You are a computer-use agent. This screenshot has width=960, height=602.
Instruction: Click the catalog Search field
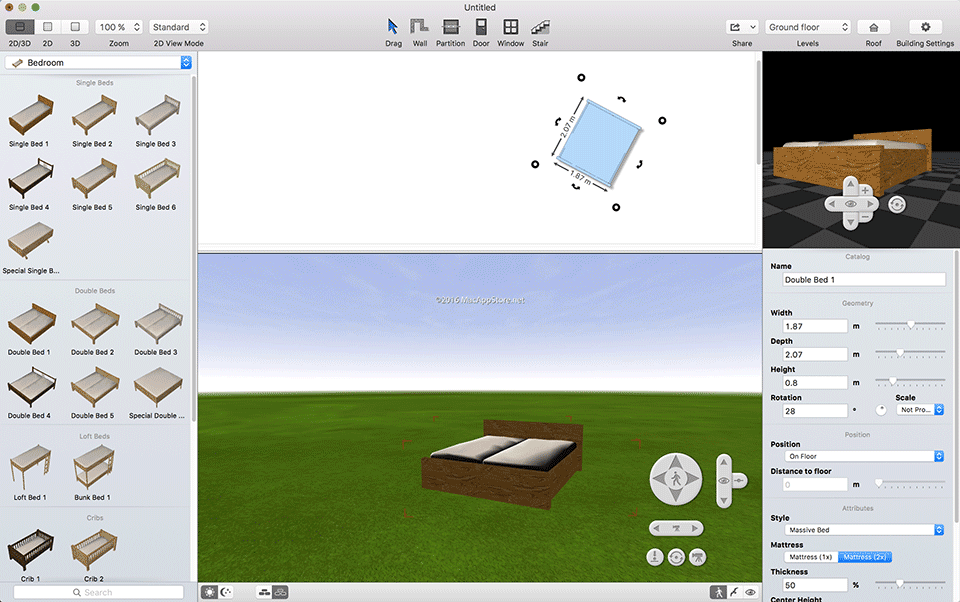pos(98,592)
